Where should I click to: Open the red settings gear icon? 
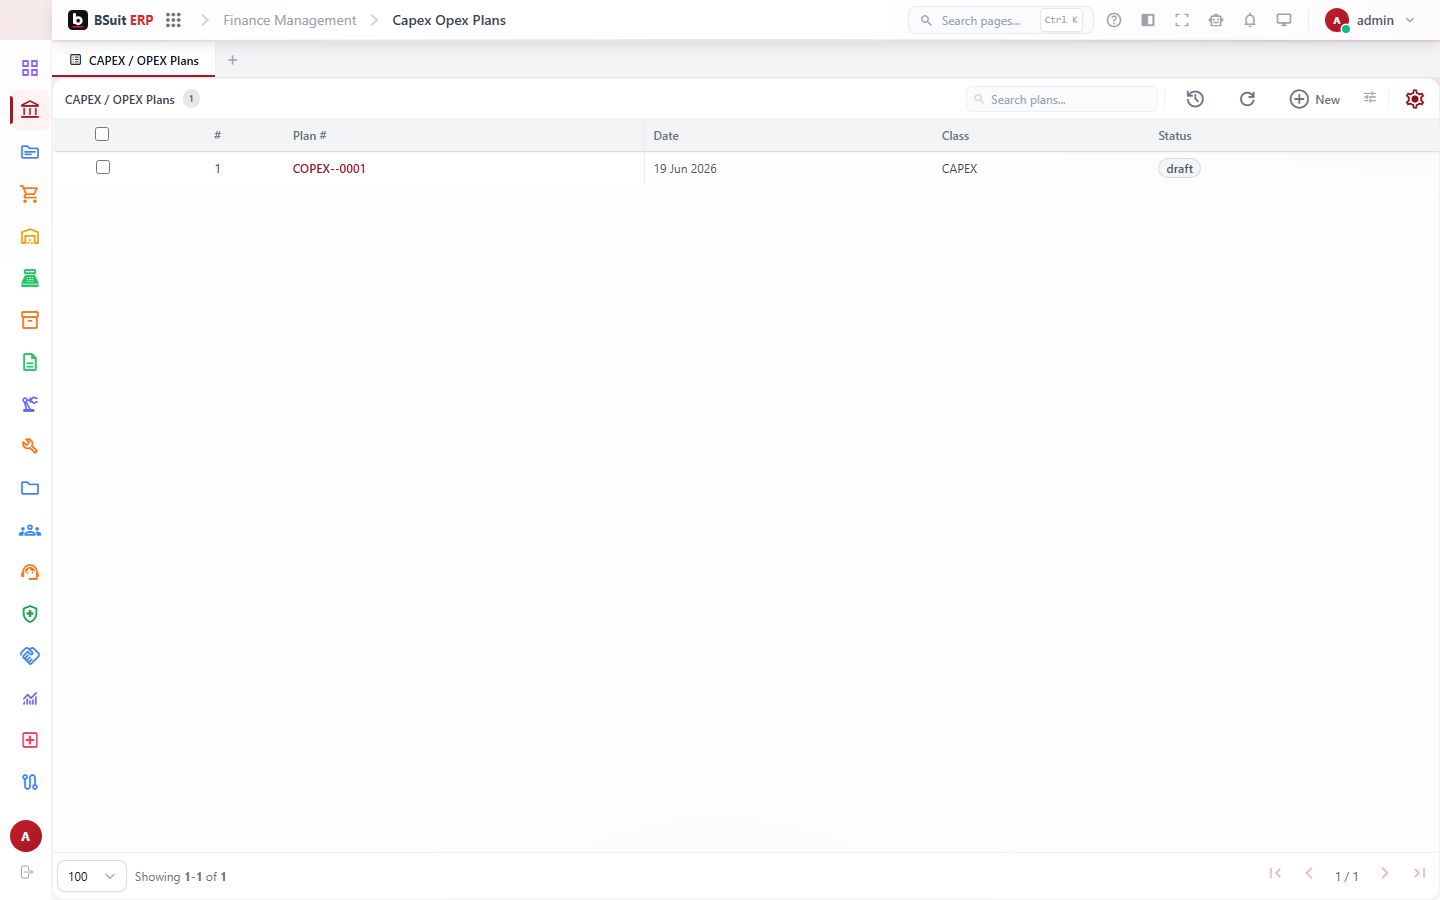(x=1415, y=99)
